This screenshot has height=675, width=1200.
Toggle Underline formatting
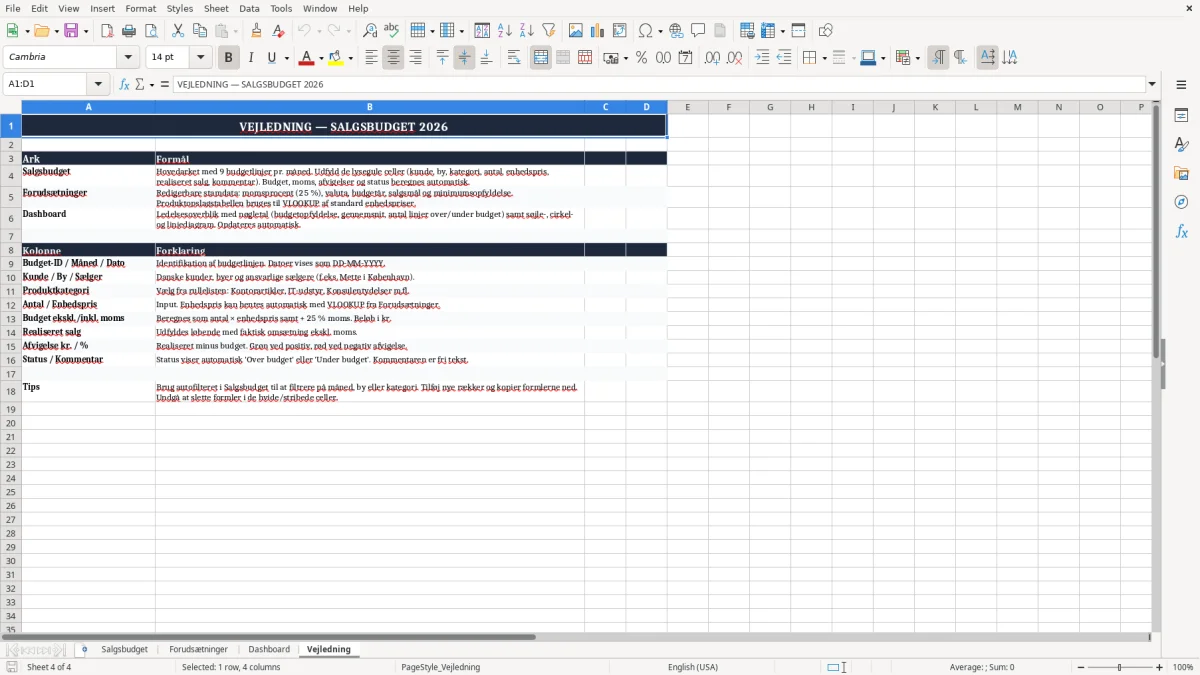coord(271,58)
